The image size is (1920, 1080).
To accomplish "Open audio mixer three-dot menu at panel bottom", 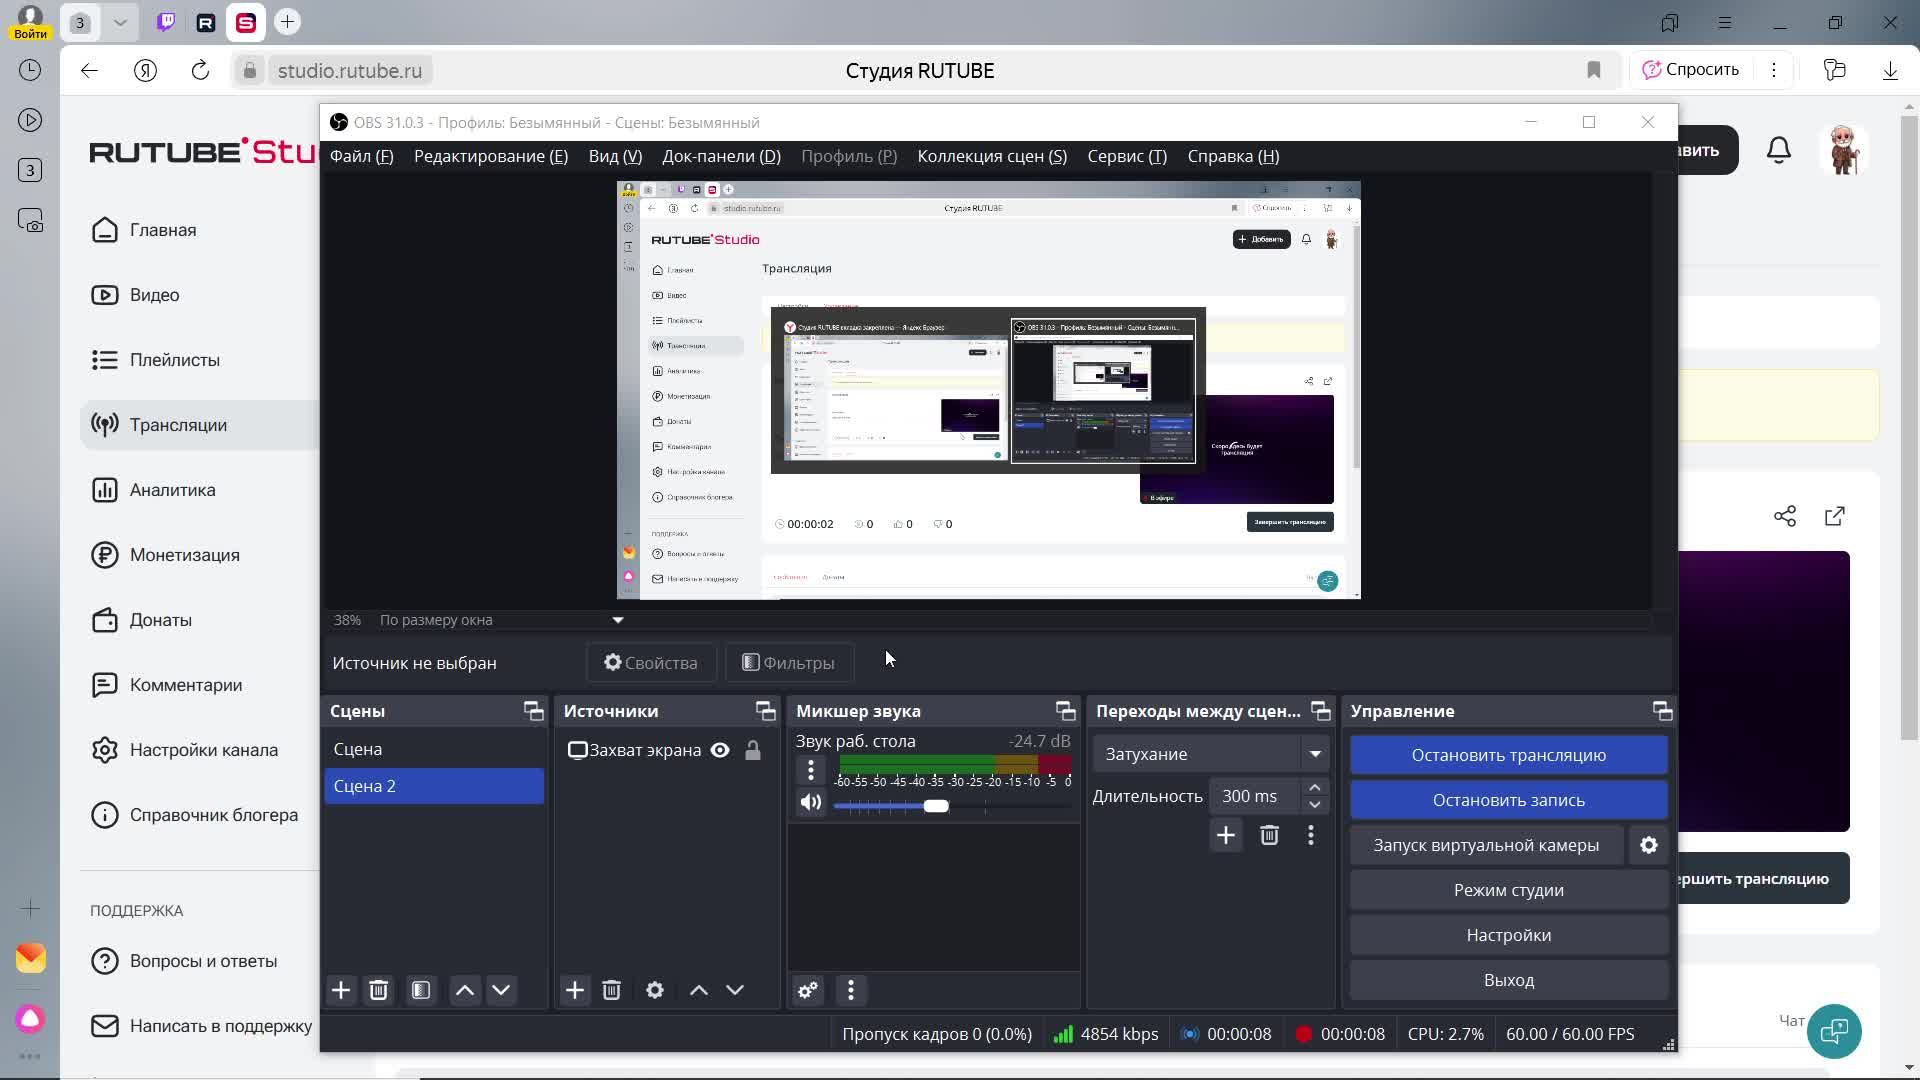I will click(x=851, y=990).
